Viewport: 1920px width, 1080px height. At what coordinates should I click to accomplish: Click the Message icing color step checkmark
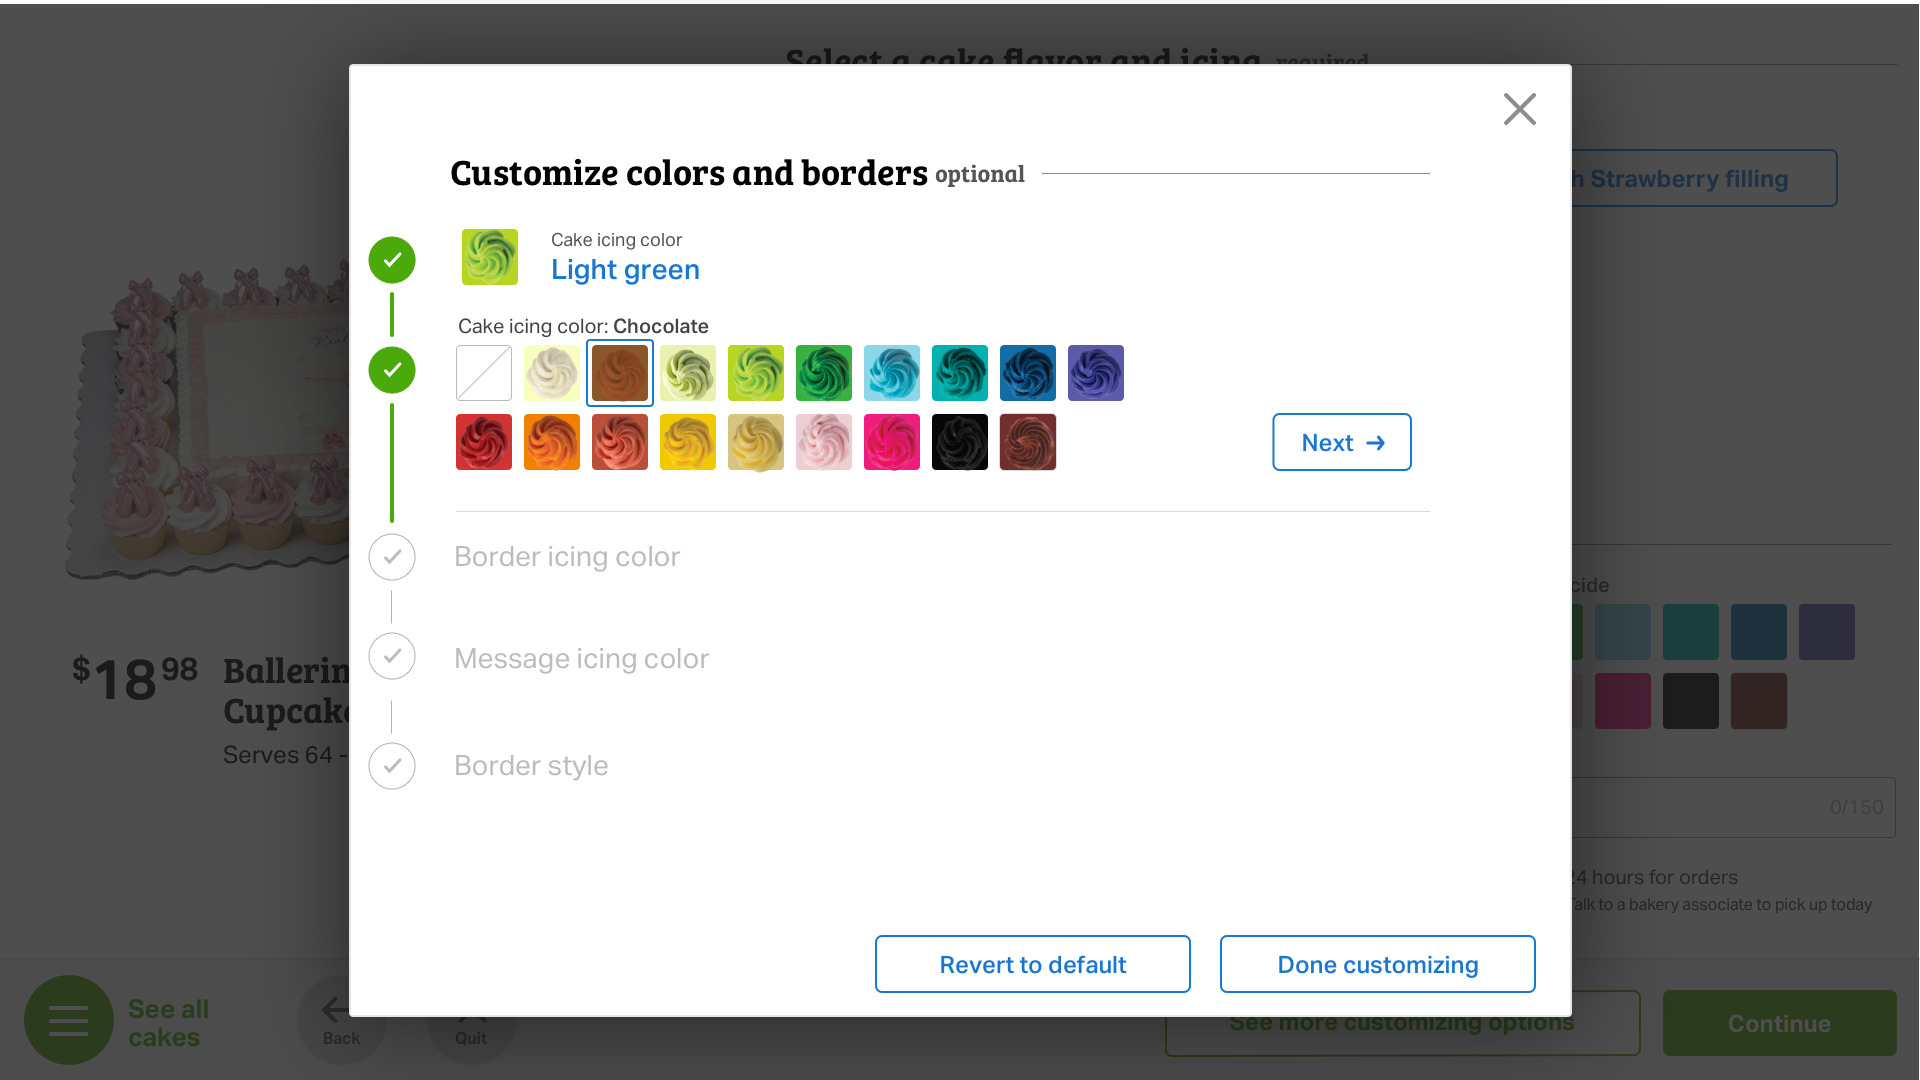pyautogui.click(x=392, y=657)
